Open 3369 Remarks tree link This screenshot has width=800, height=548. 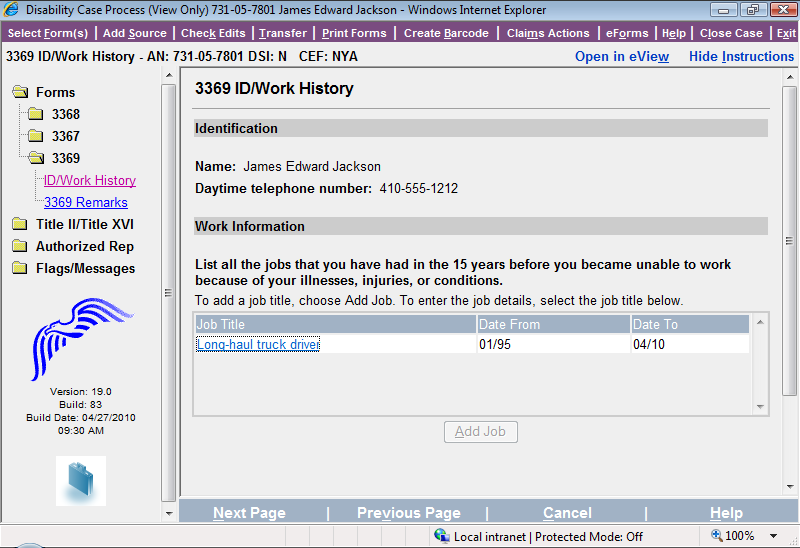point(86,202)
